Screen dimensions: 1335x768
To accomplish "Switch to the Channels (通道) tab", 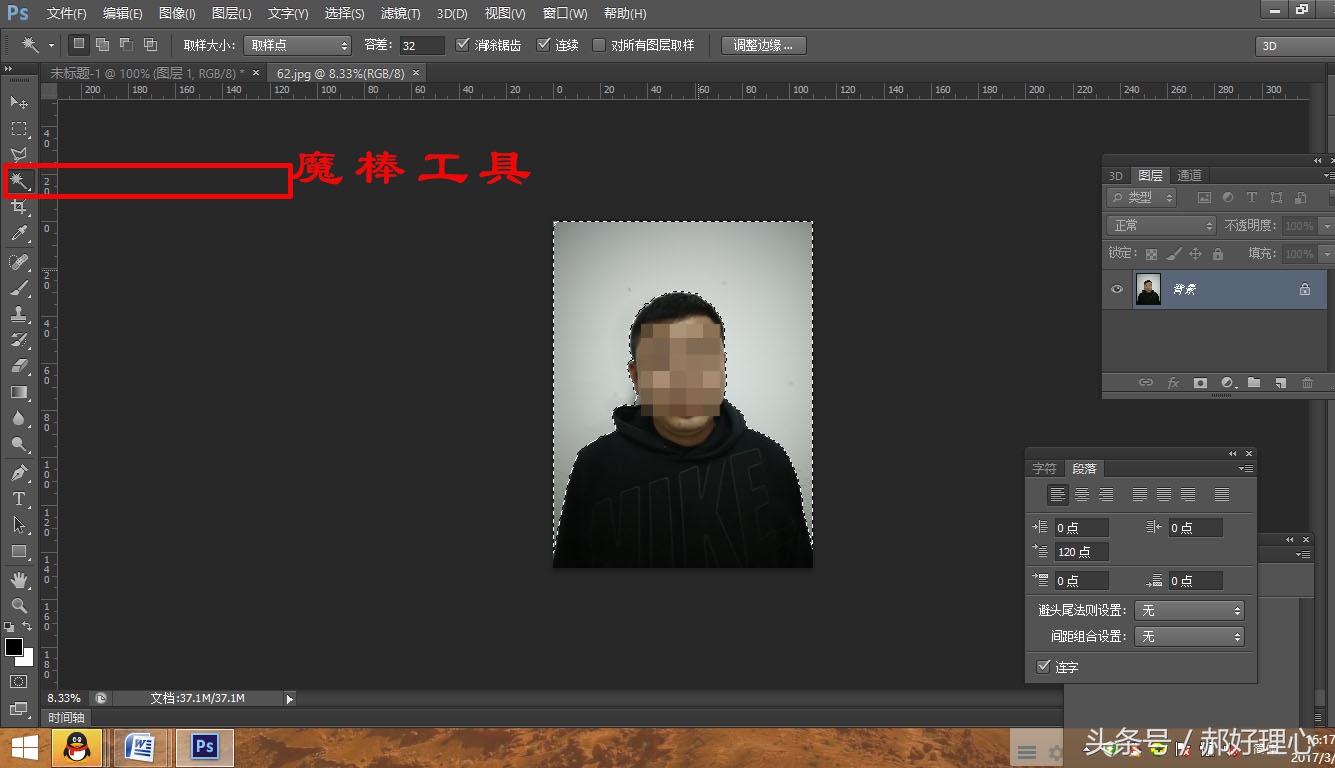I will 1190,174.
